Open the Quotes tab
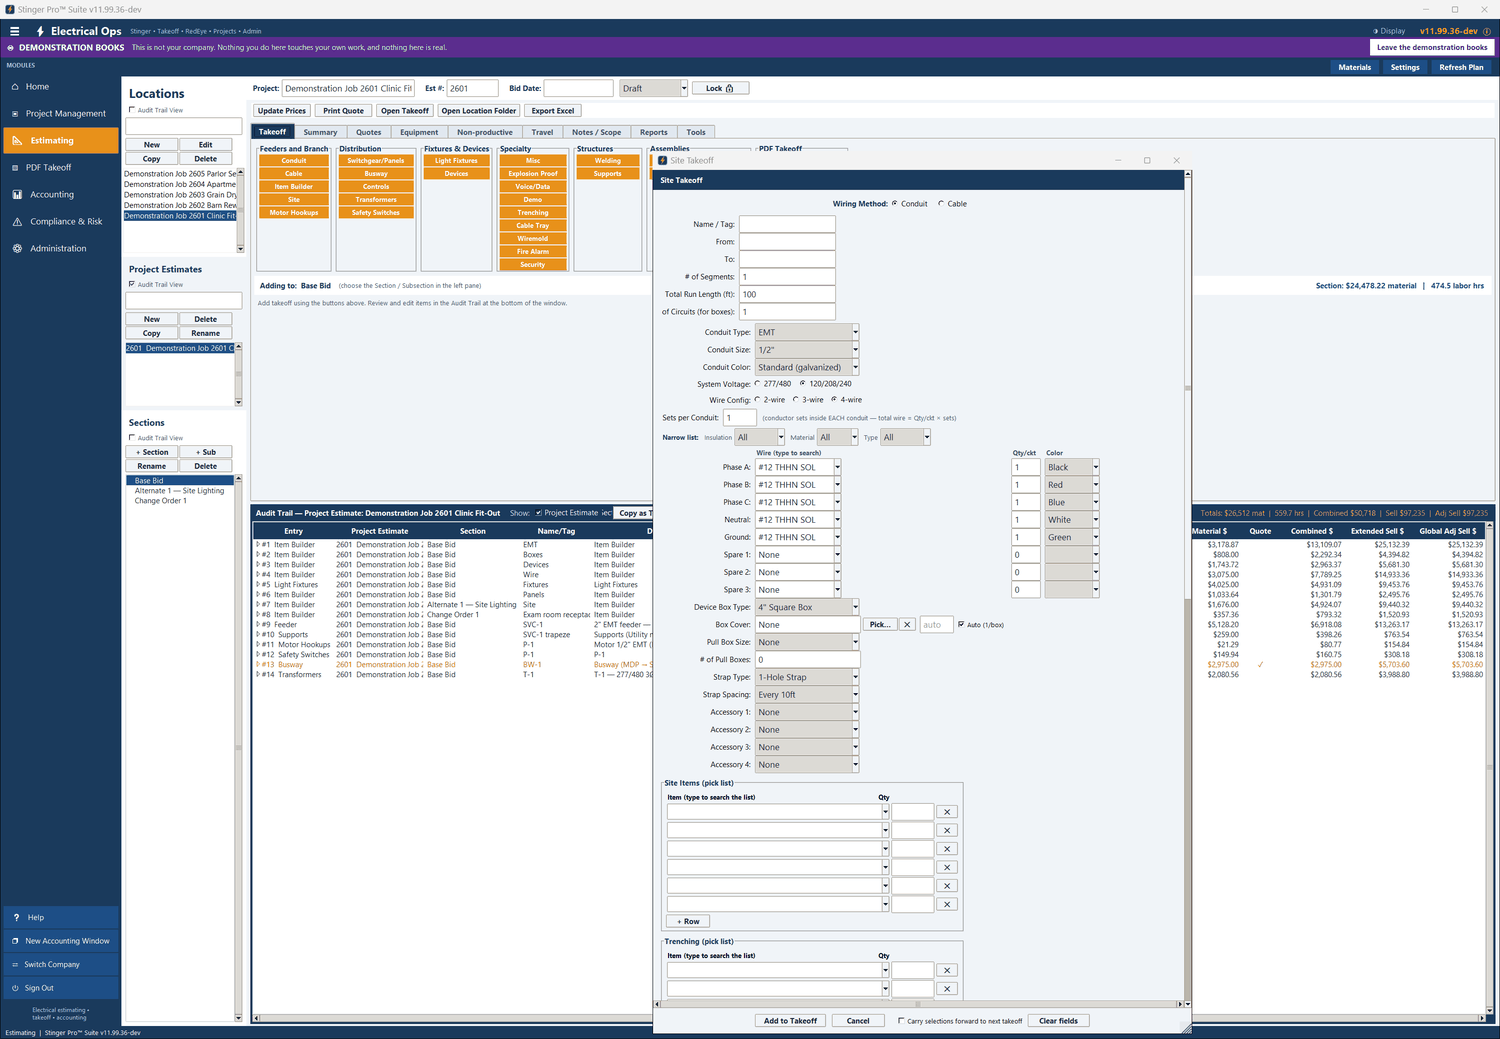The image size is (1500, 1039). tap(369, 132)
